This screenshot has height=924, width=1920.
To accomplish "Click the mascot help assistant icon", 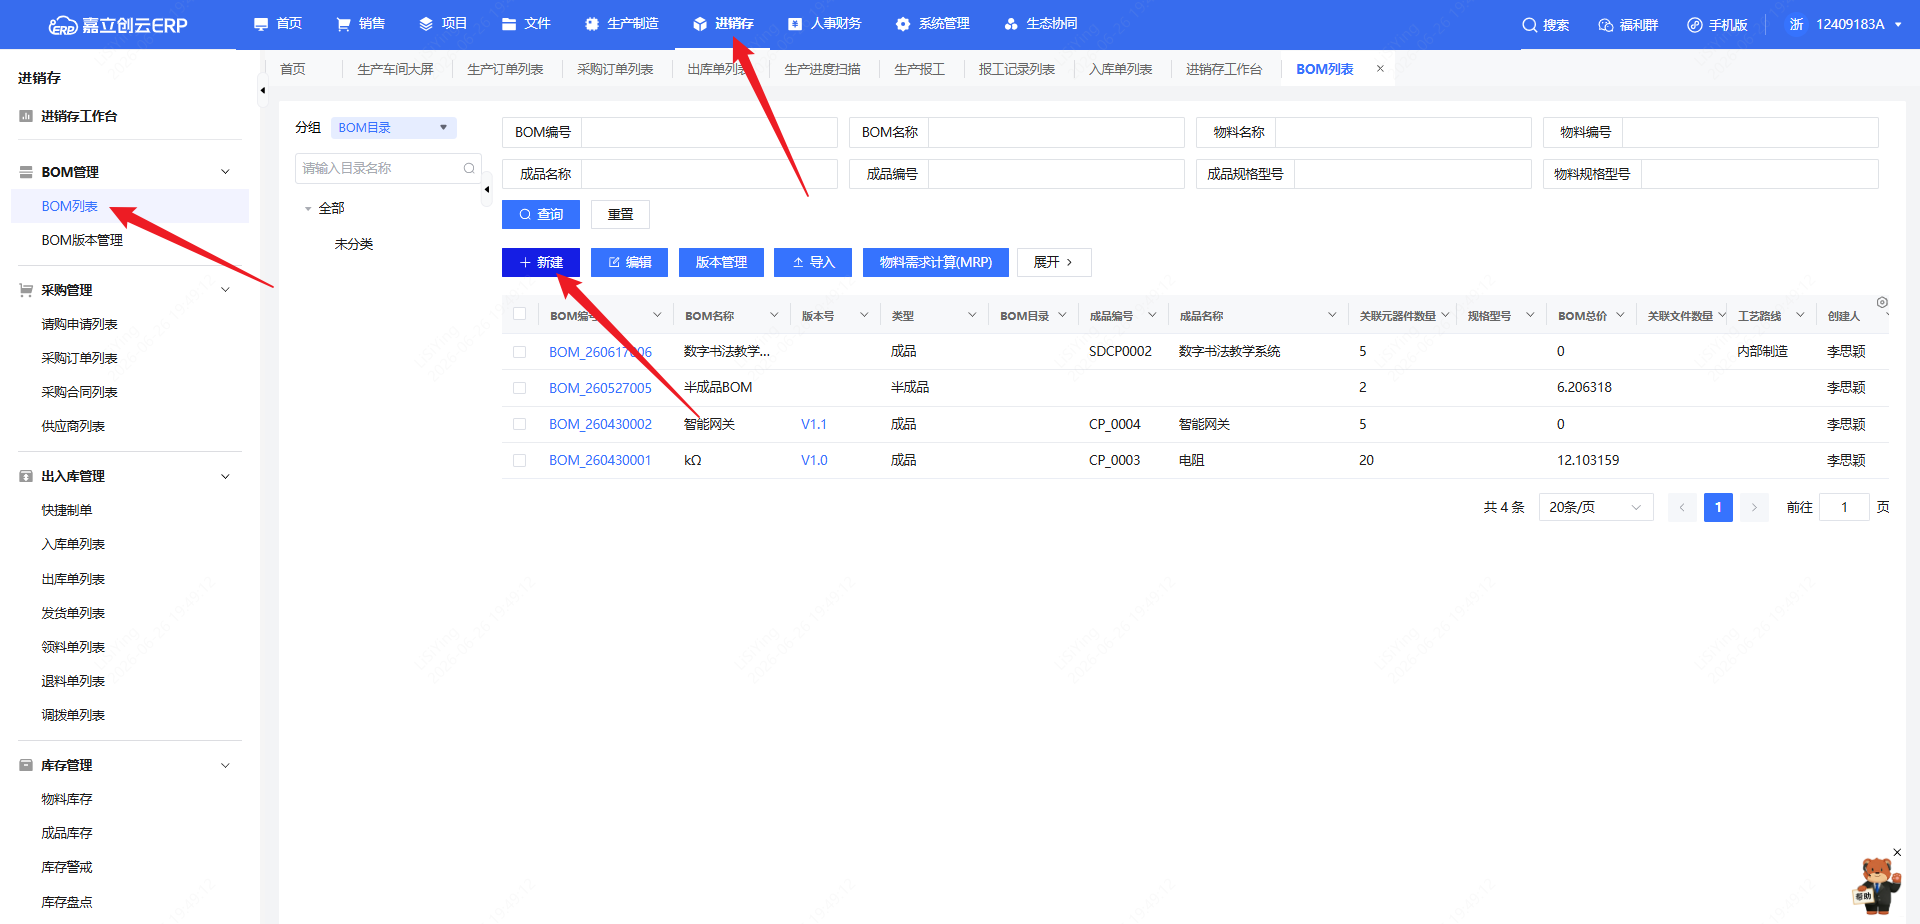I will 1875,885.
